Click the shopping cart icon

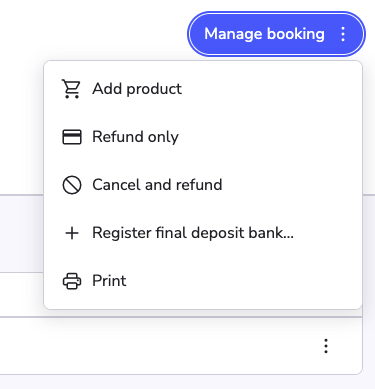(72, 89)
